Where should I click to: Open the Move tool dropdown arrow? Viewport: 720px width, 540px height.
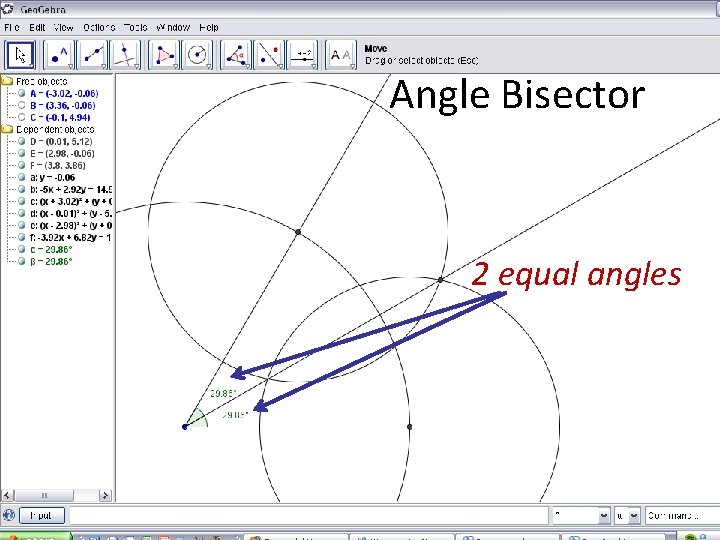point(31,67)
